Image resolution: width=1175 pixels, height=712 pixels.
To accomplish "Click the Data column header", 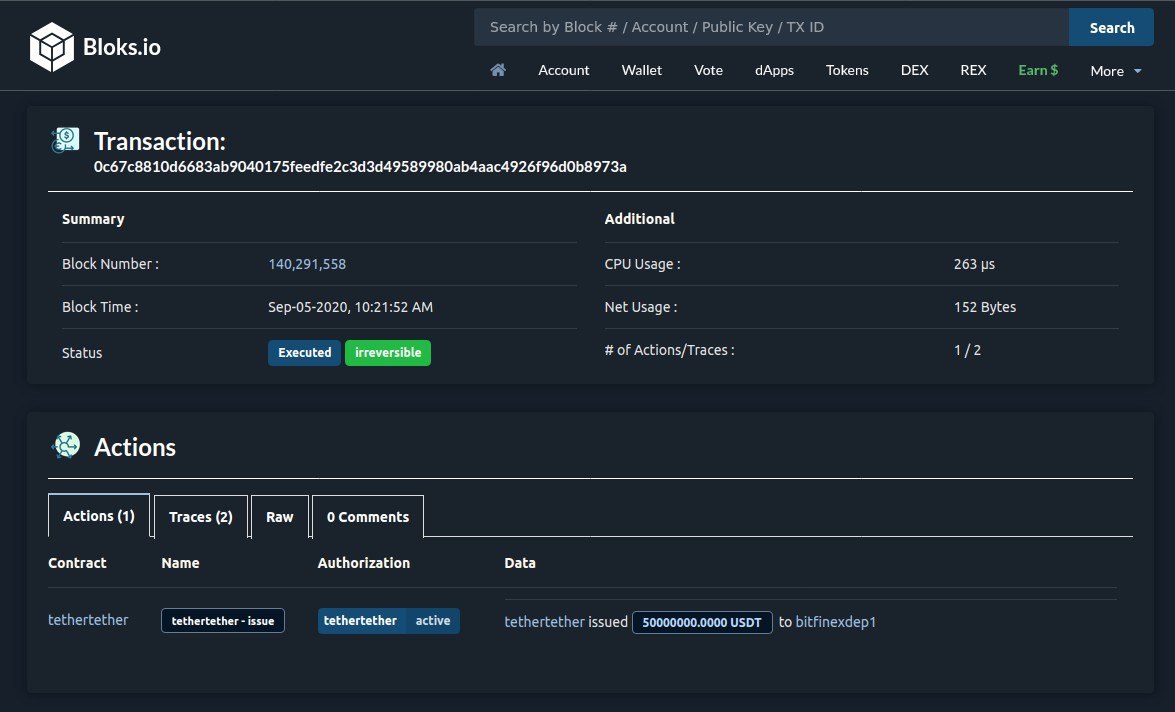I will [x=520, y=563].
